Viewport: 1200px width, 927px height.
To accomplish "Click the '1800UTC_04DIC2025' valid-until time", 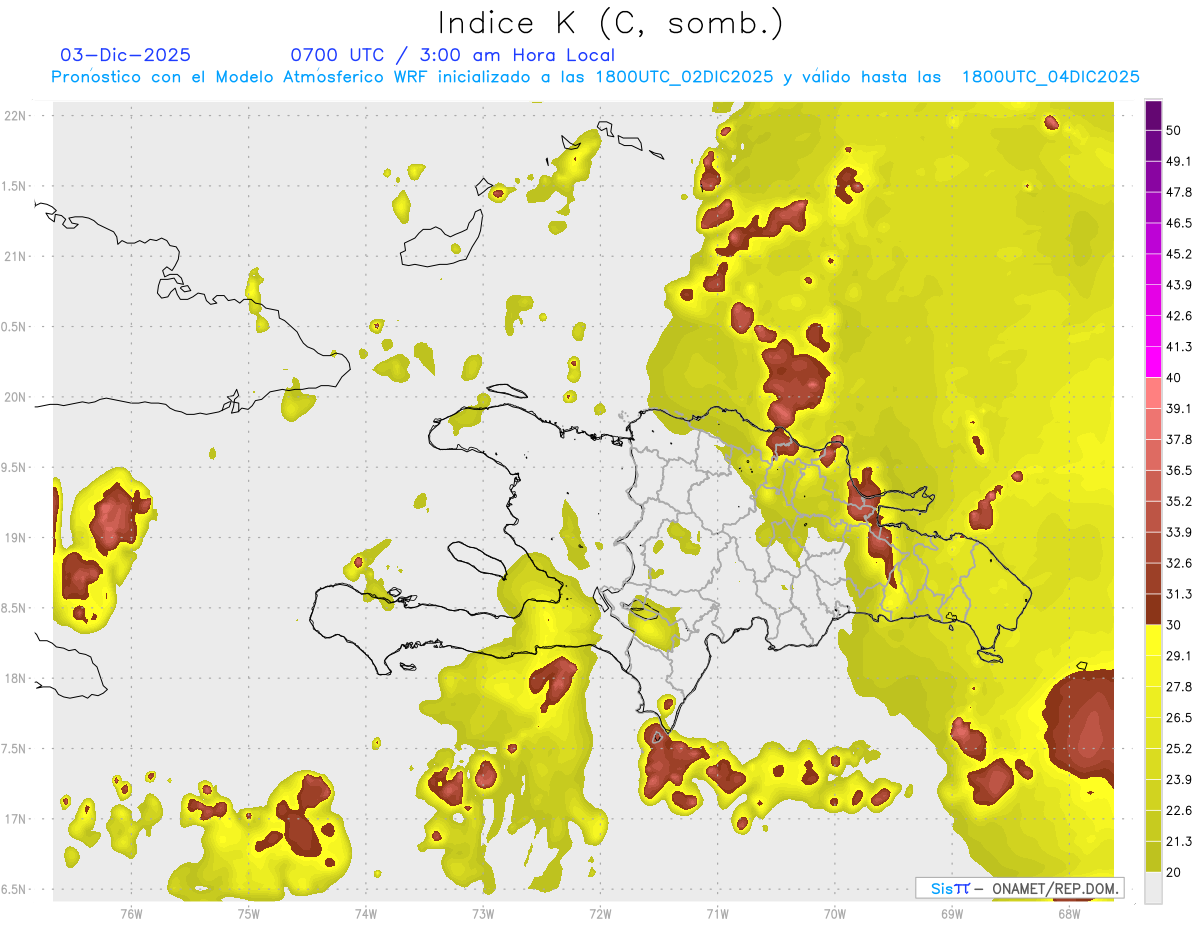I will point(1050,77).
